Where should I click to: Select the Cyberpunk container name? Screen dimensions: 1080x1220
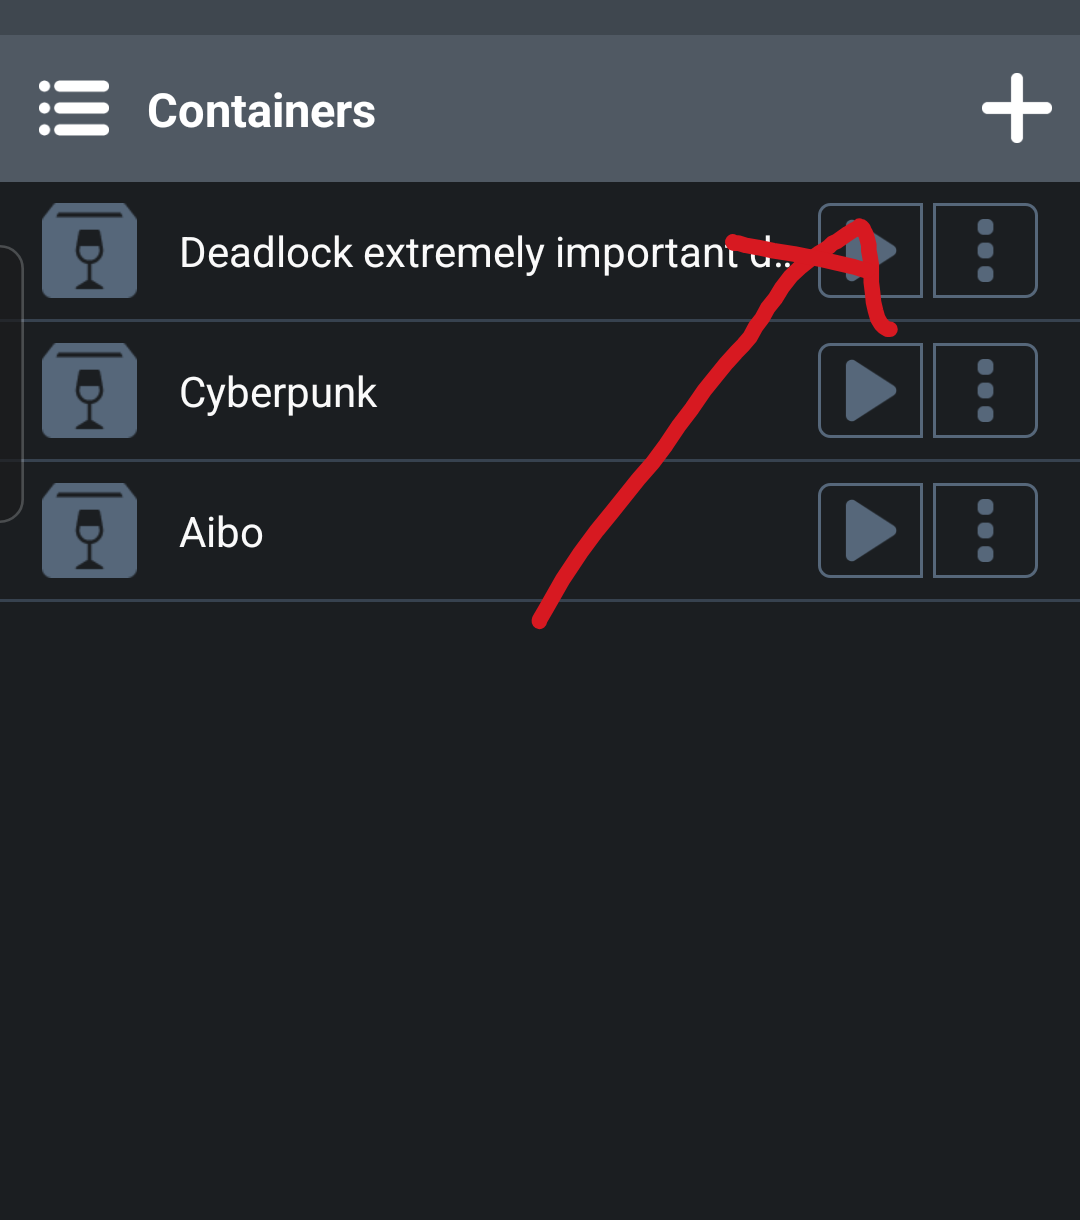(278, 393)
